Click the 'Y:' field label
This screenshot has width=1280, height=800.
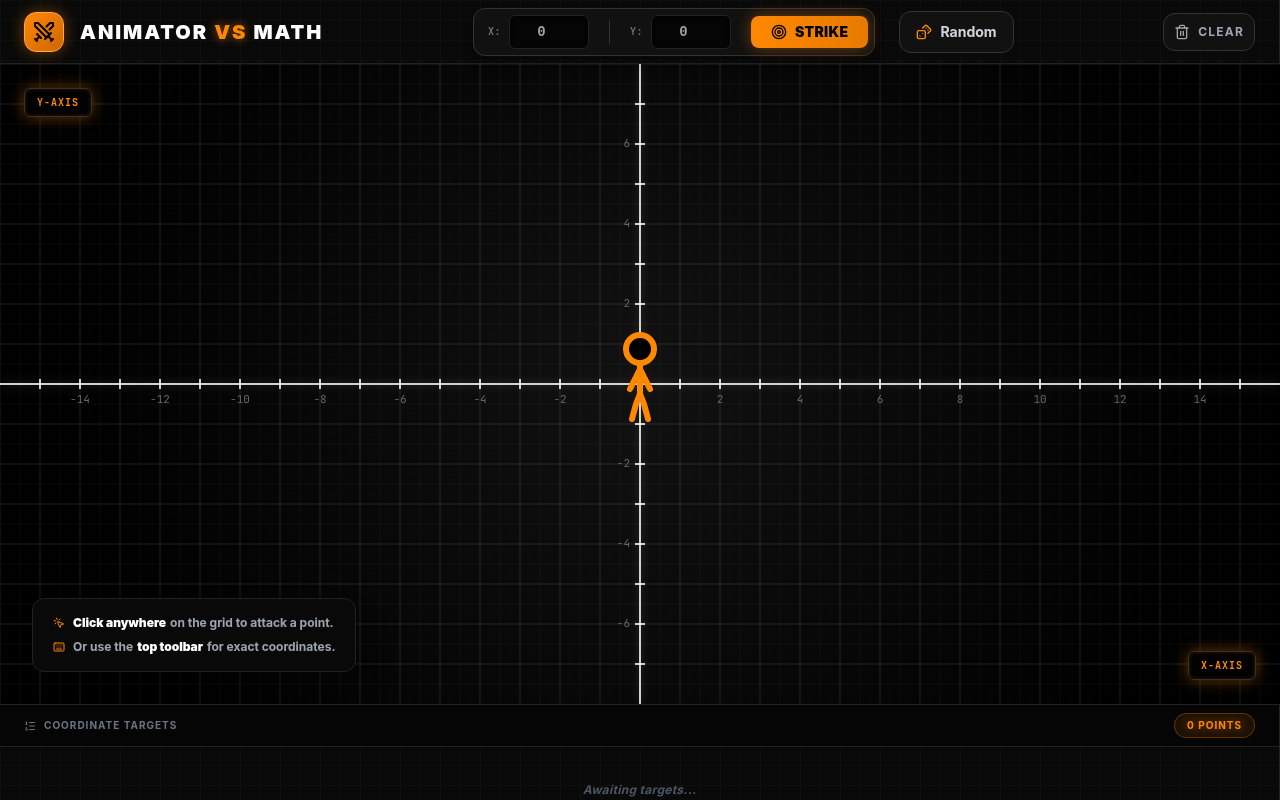coord(636,32)
